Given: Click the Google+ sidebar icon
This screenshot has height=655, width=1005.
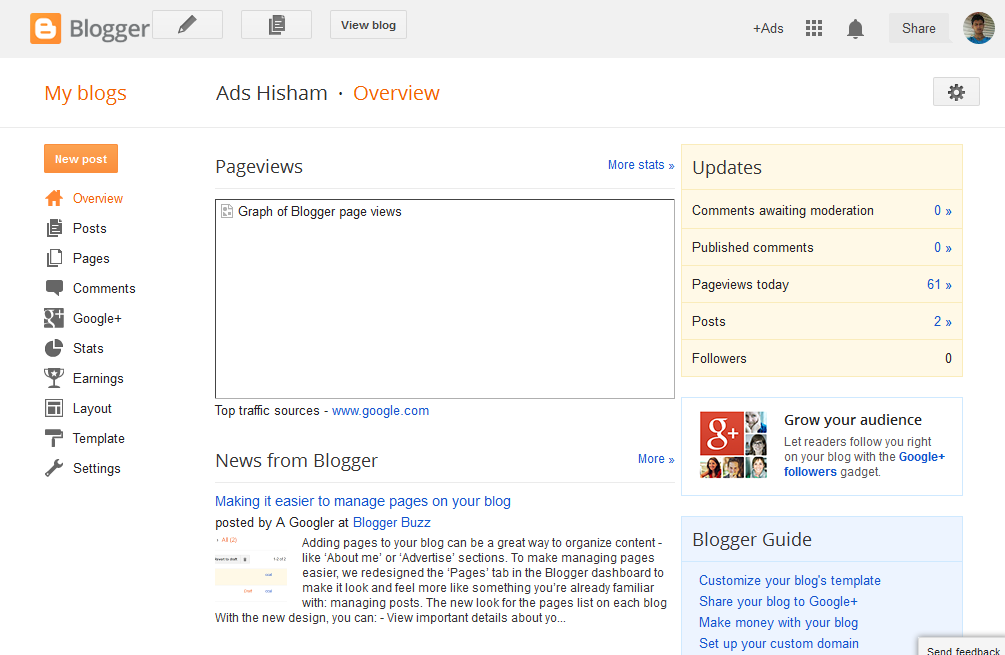Looking at the screenshot, I should point(54,318).
